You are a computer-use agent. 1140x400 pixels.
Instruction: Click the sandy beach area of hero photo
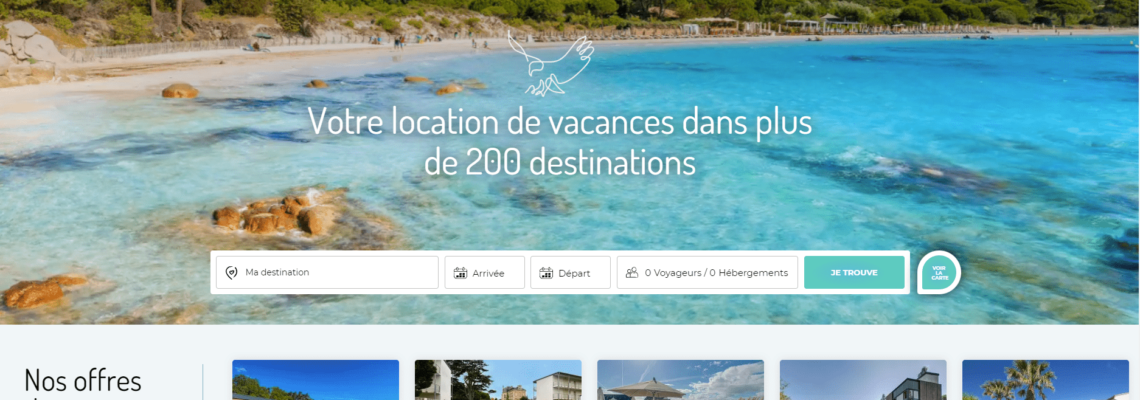point(145,73)
